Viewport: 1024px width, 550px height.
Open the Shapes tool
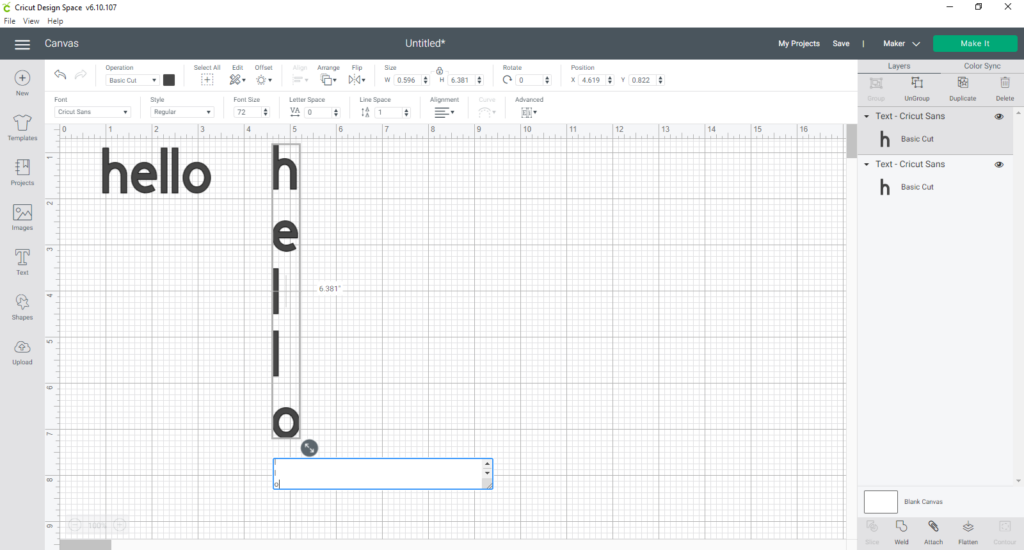click(x=22, y=306)
